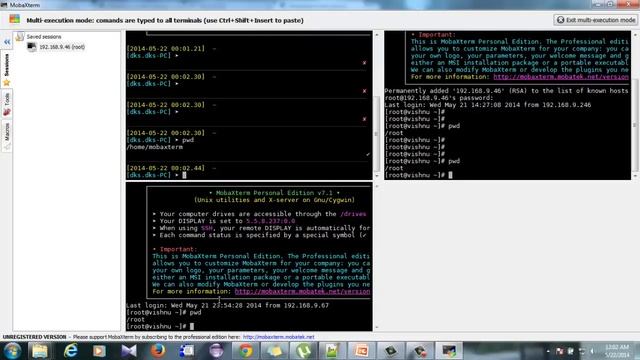Open Windows Explorer from taskbar

pyautogui.click(x=40, y=351)
